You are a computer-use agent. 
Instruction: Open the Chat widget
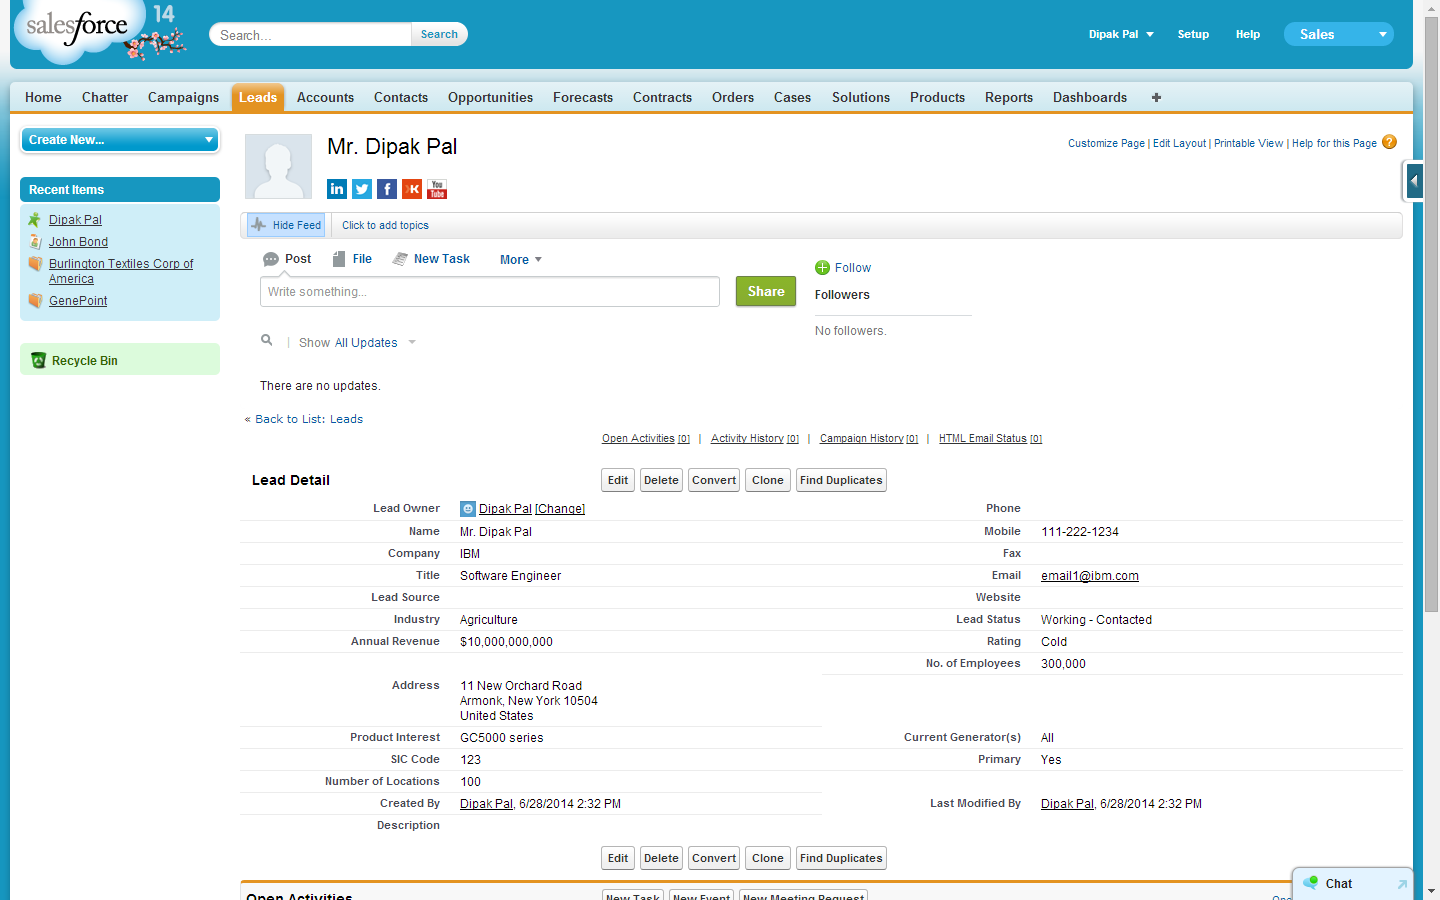coord(1352,884)
